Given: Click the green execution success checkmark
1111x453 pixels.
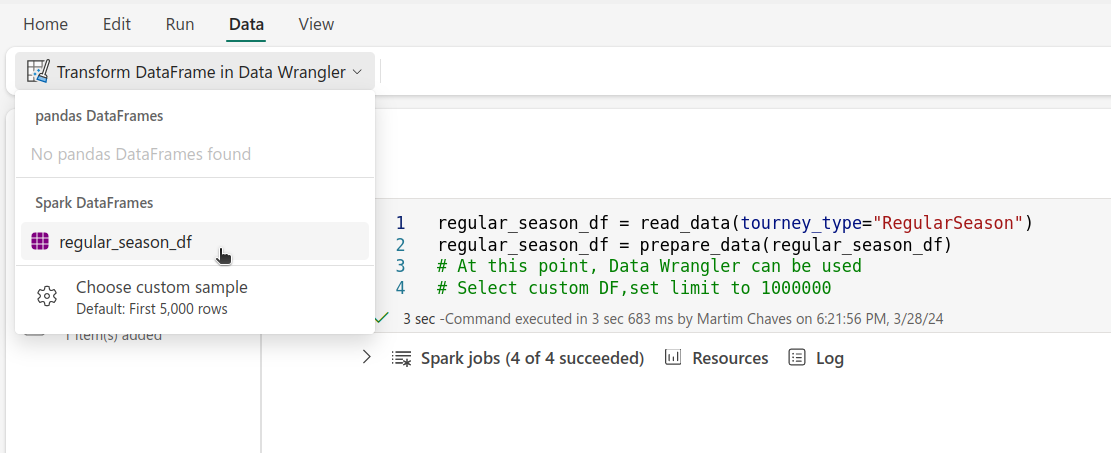Looking at the screenshot, I should (382, 318).
